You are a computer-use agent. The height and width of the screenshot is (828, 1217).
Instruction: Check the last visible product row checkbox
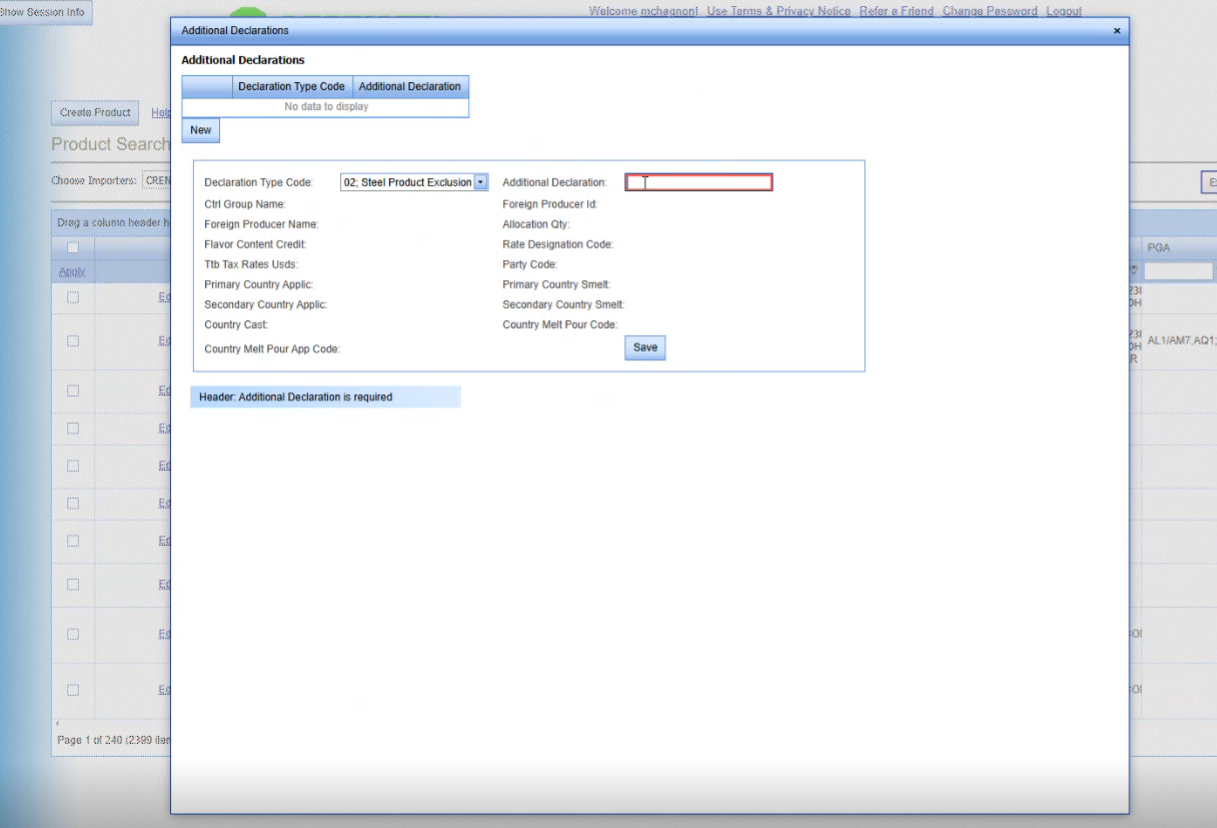coord(73,689)
